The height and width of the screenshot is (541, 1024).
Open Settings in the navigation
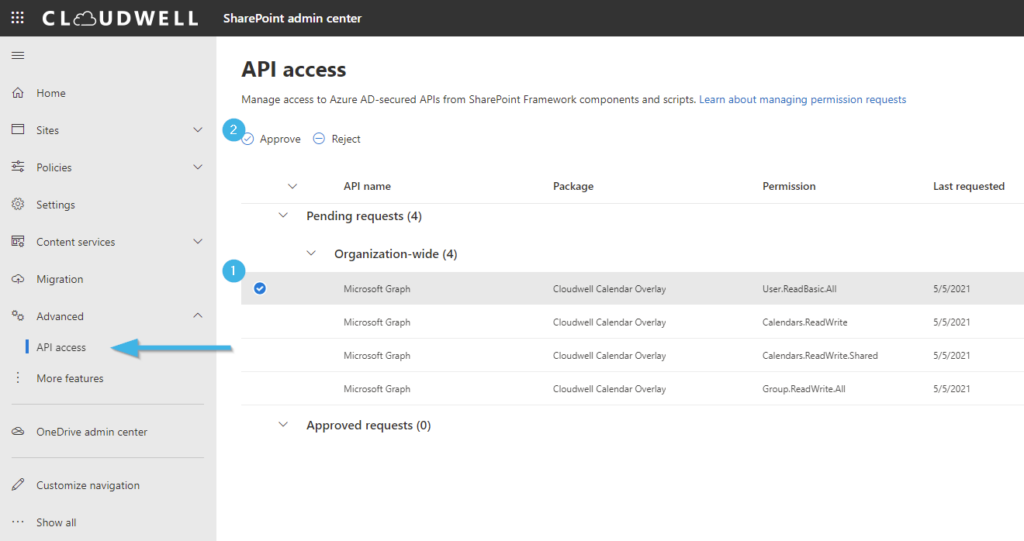point(56,205)
